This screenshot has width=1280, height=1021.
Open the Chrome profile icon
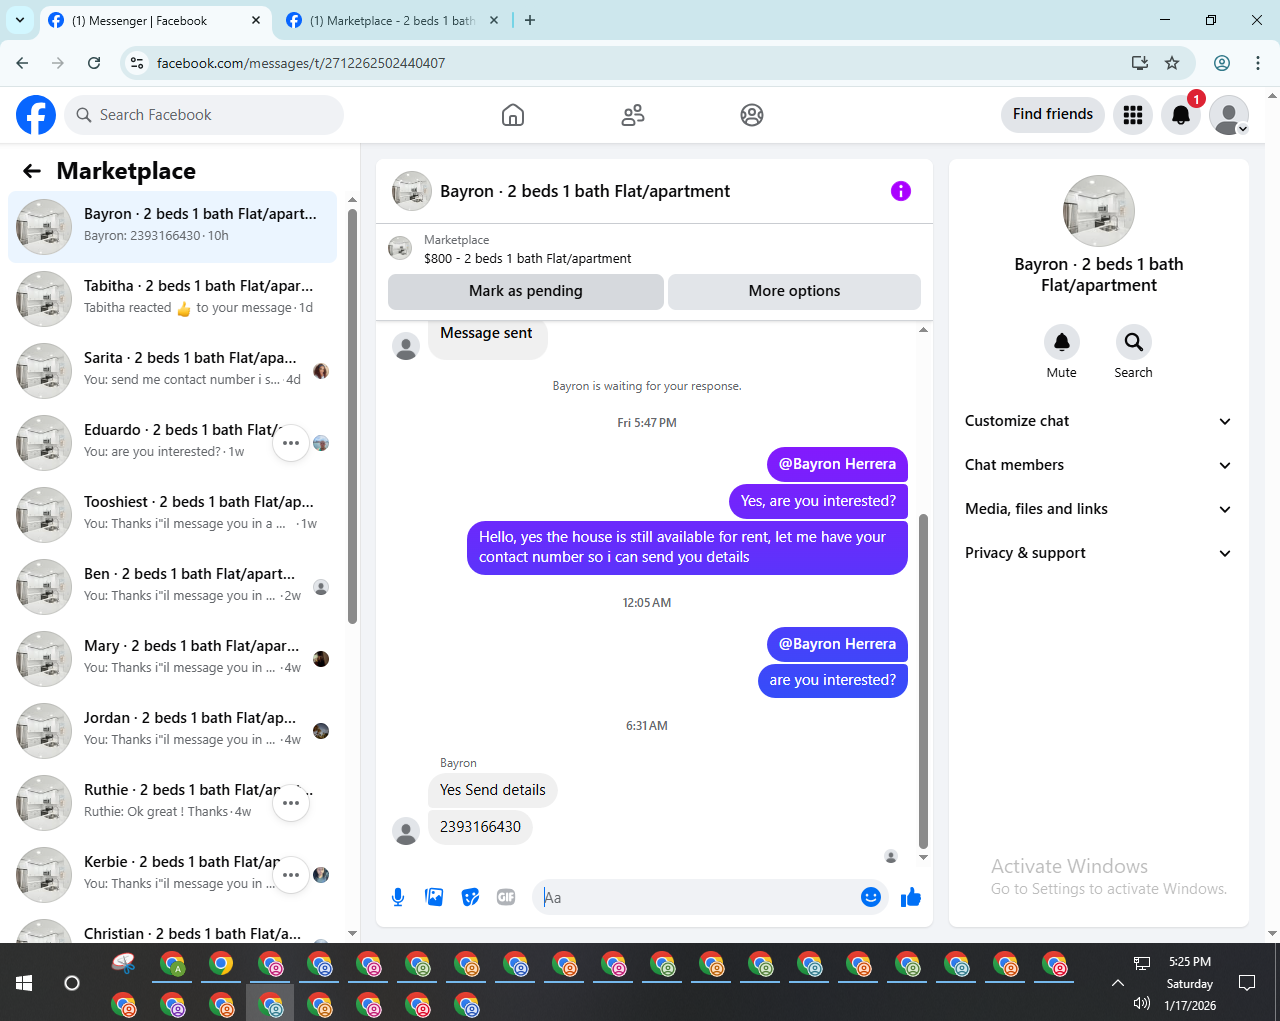click(1222, 63)
